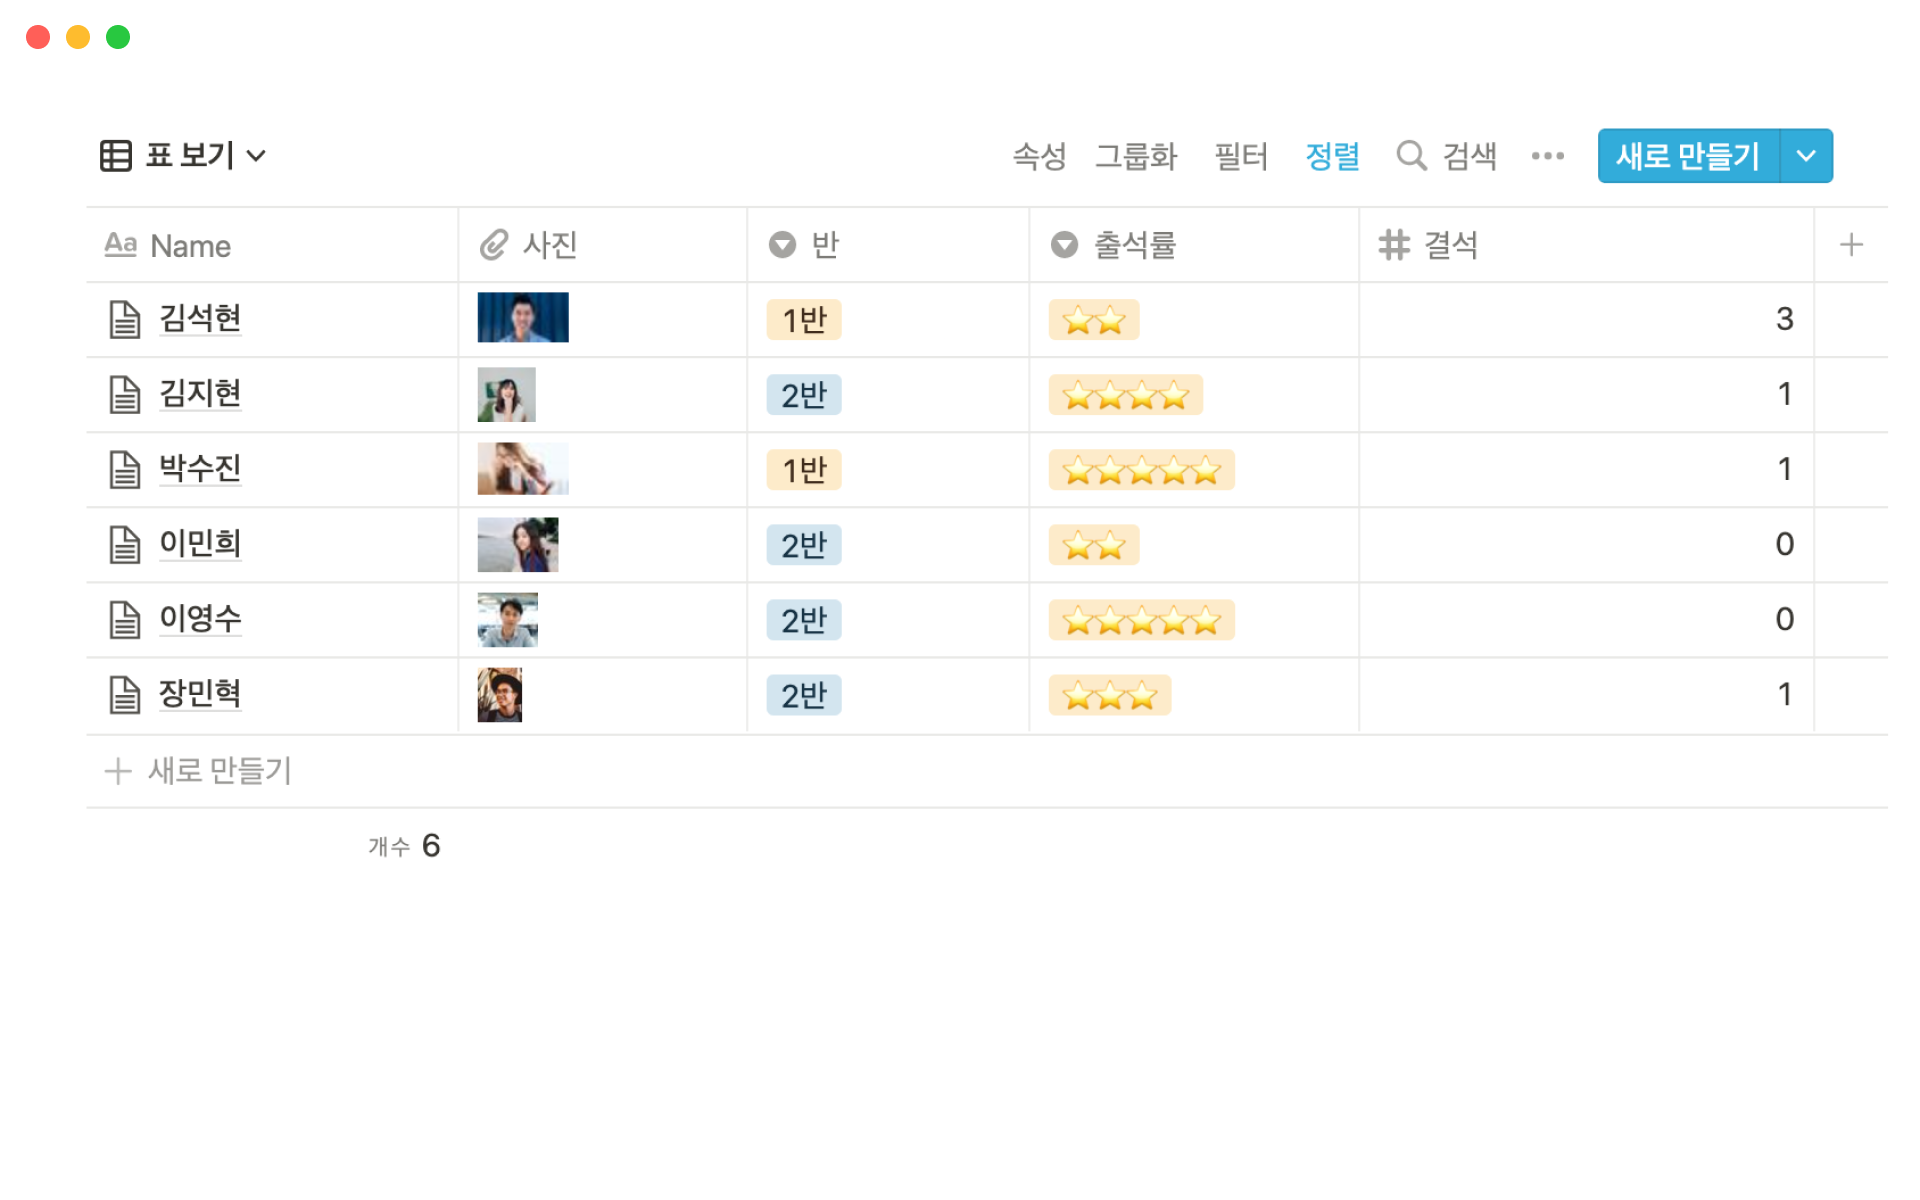Image resolution: width=1920 pixels, height=1200 pixels.
Task: Open the 반 select column header
Action: point(825,245)
